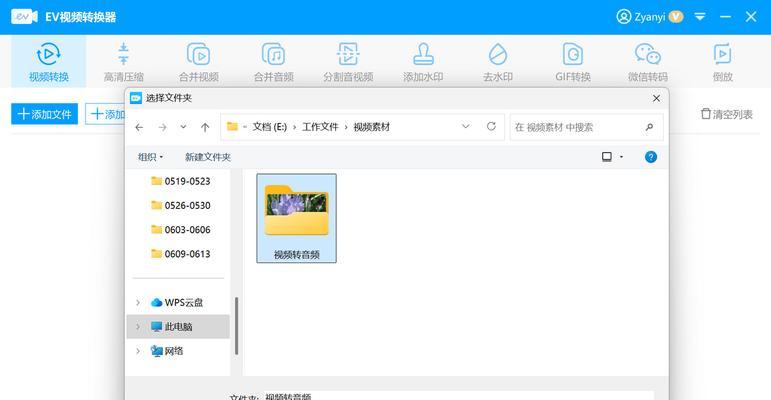Screen dimensions: 771x400
Task: Refresh the folder view
Action: [x=491, y=126]
